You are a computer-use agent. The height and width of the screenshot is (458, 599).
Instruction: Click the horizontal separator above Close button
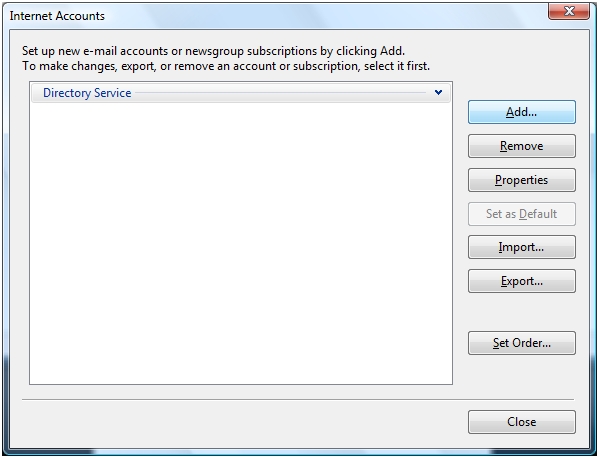pos(298,400)
